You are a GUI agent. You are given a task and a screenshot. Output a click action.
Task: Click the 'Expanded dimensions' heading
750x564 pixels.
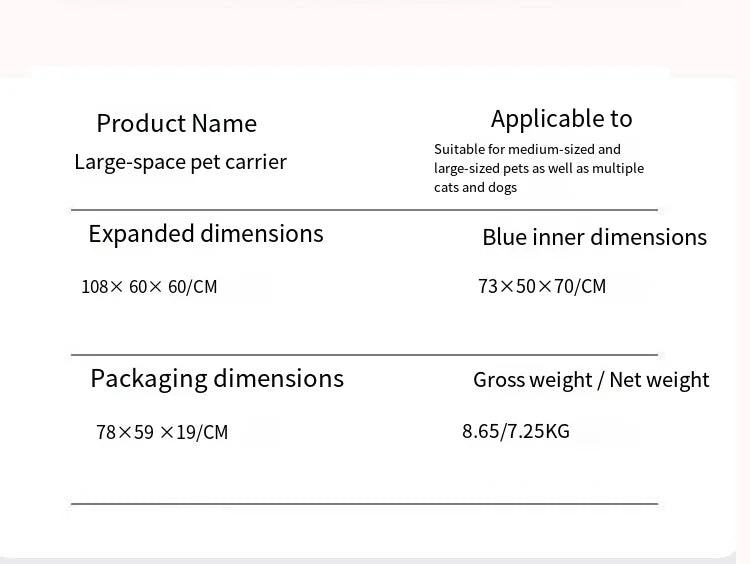[x=206, y=234]
